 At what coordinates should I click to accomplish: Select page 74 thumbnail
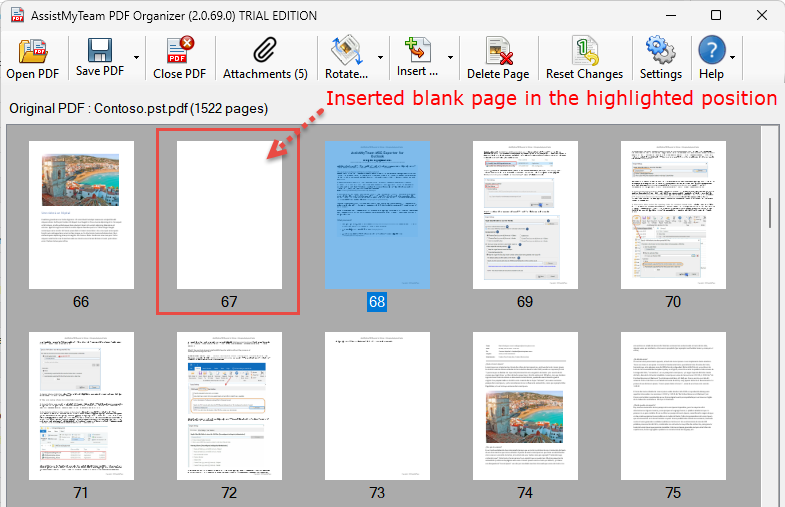coord(525,405)
